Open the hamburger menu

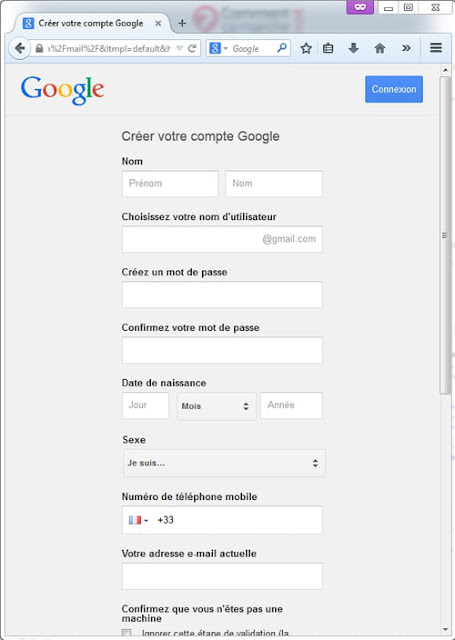[436, 48]
